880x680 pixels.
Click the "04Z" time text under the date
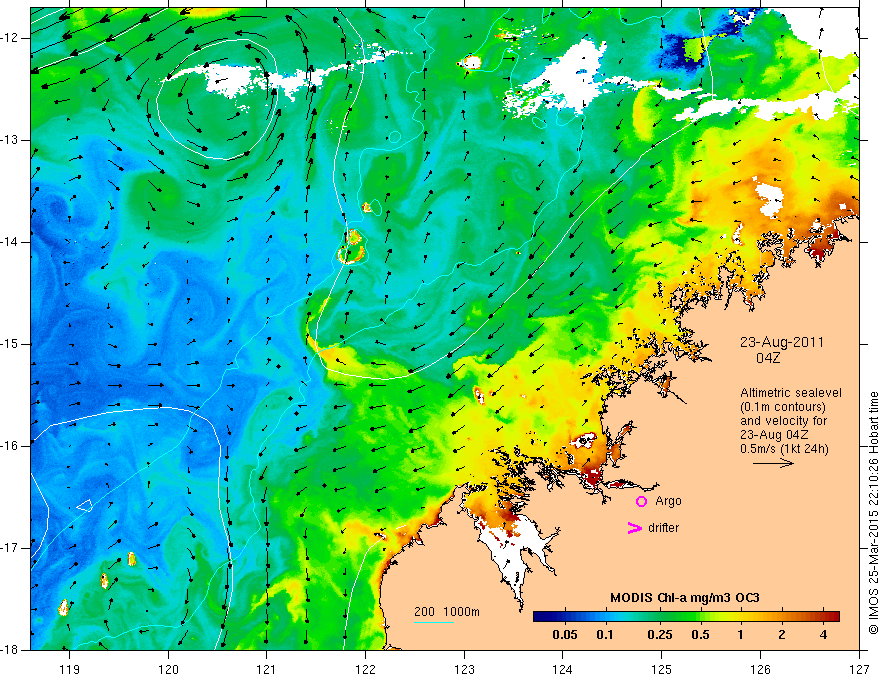tap(768, 358)
